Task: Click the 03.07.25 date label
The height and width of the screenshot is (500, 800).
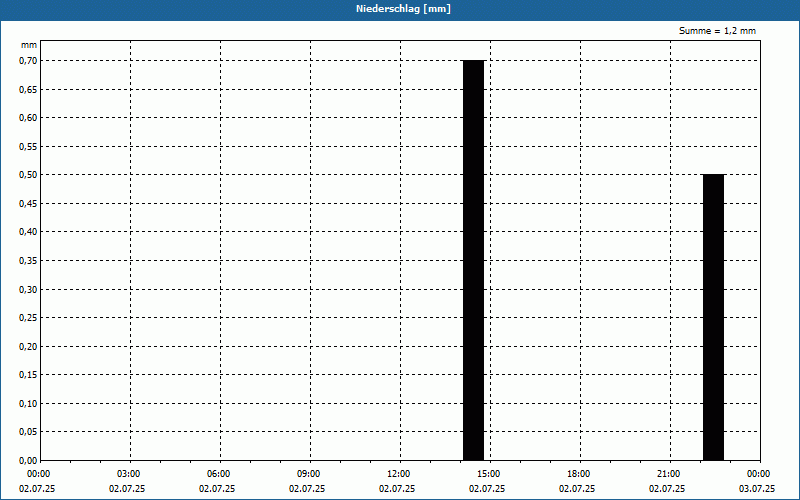Action: pyautogui.click(x=757, y=489)
